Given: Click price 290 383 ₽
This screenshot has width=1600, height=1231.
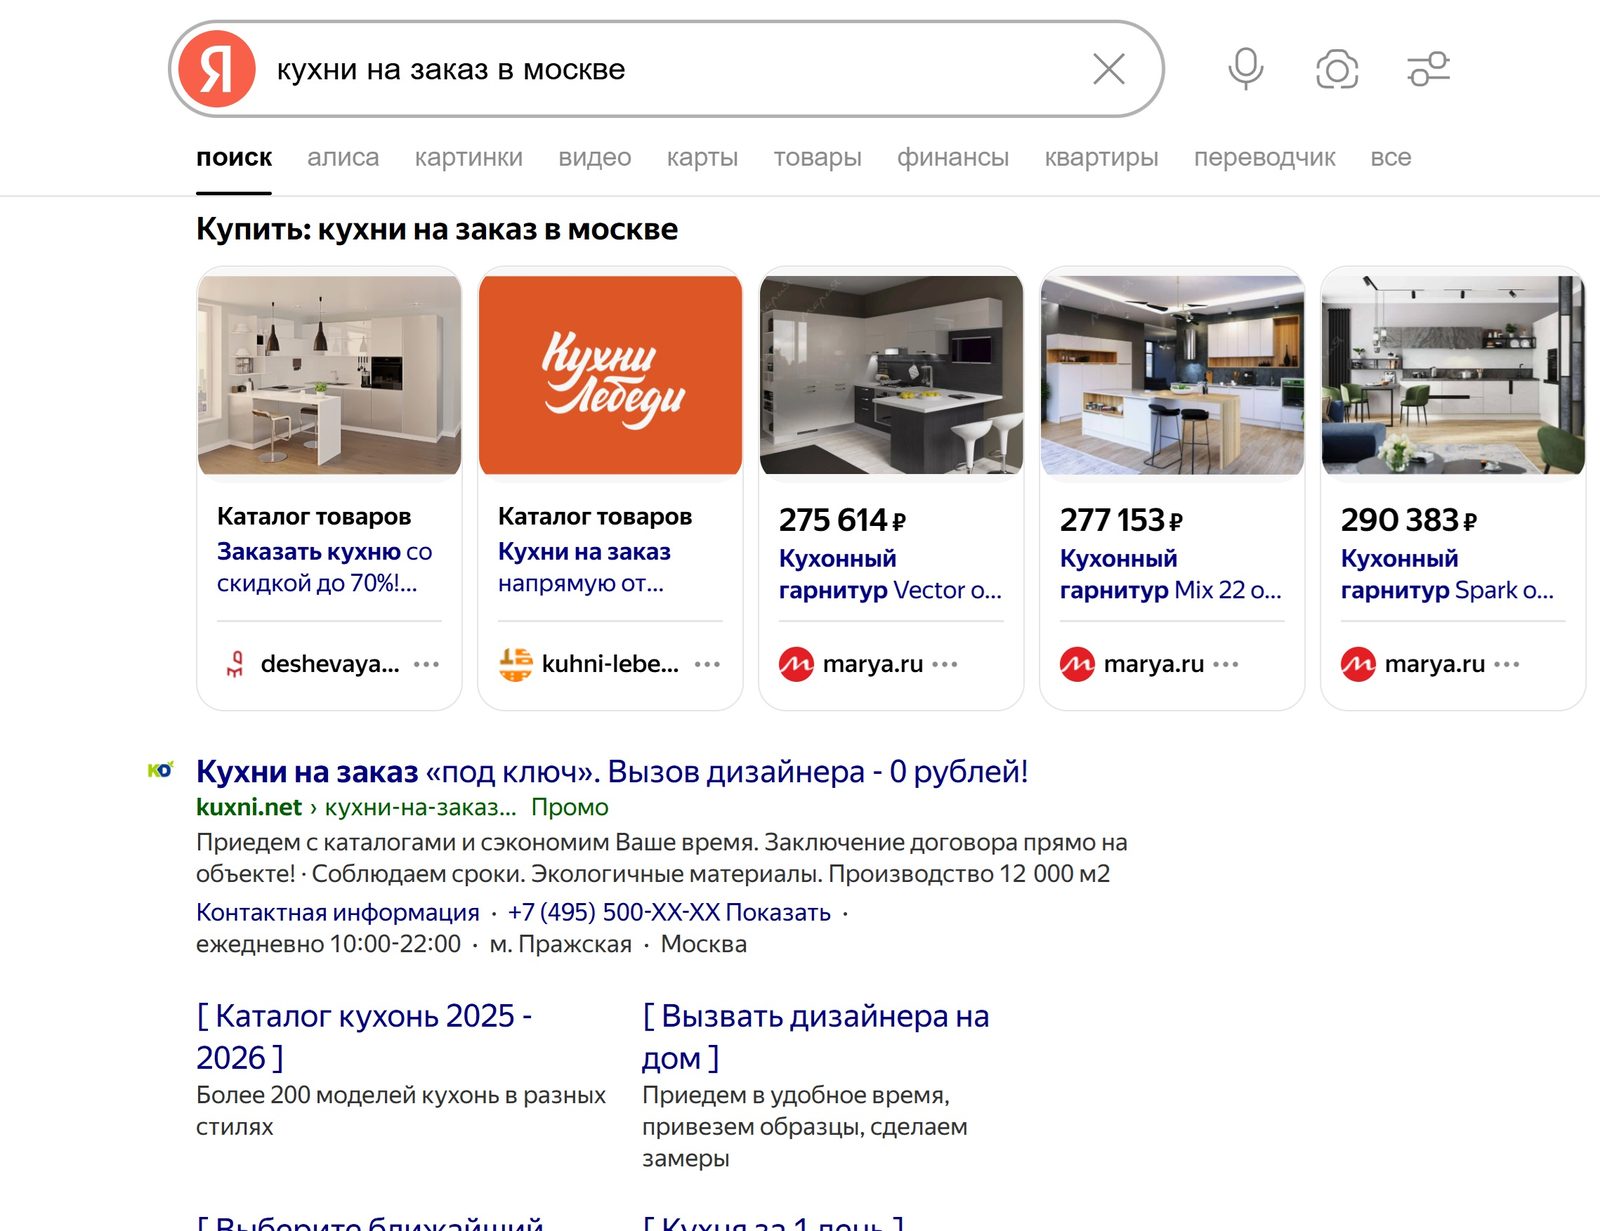Looking at the screenshot, I should coord(1409,520).
